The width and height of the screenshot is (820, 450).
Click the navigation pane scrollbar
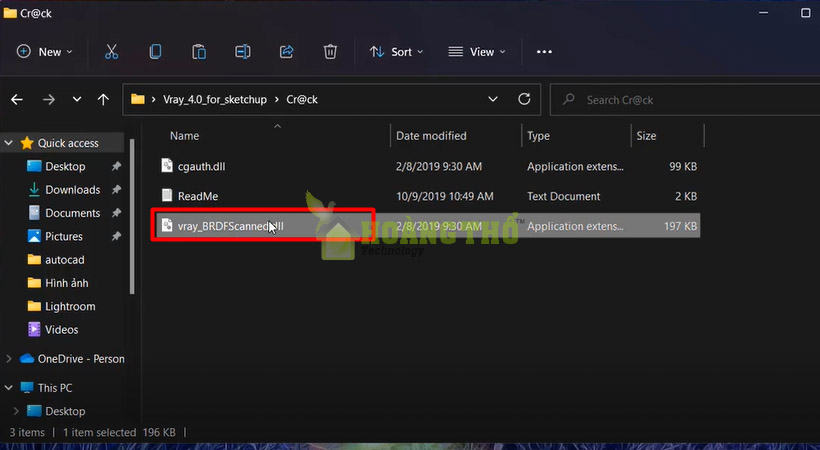(x=132, y=217)
